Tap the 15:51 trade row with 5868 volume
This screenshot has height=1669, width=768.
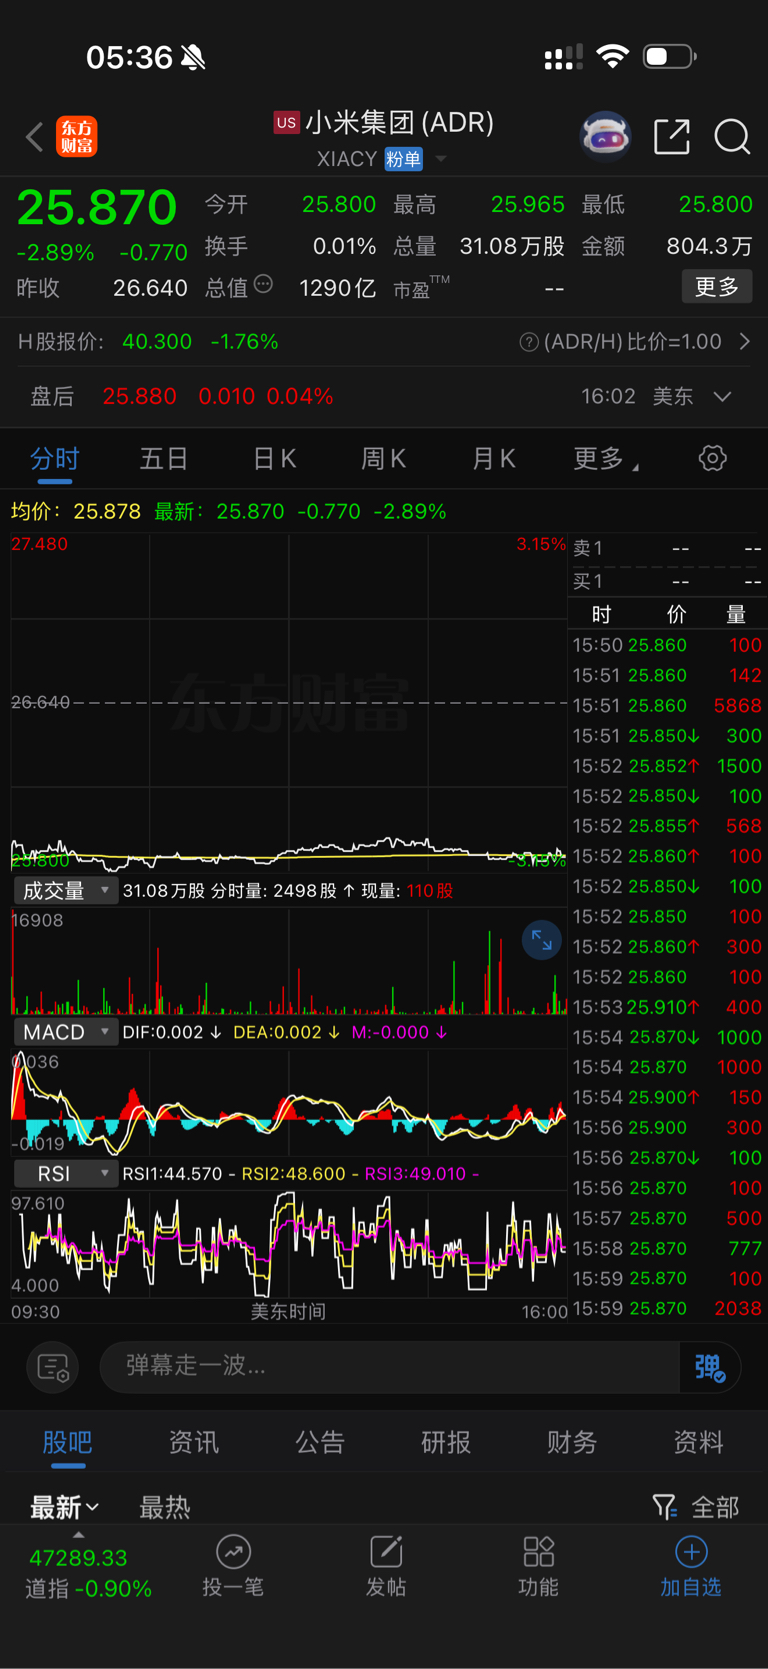pyautogui.click(x=667, y=706)
